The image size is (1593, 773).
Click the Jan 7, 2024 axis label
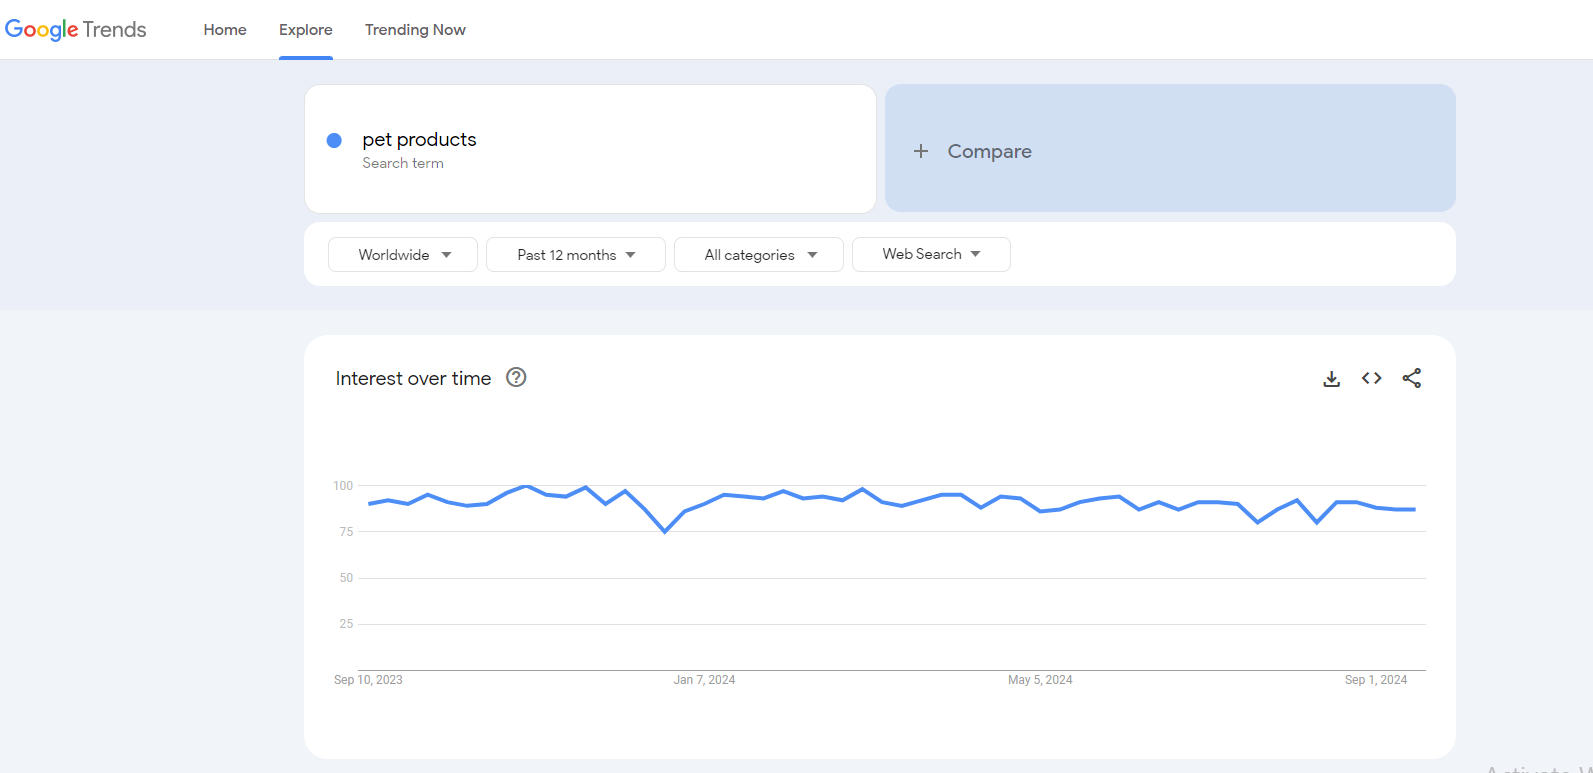point(704,680)
